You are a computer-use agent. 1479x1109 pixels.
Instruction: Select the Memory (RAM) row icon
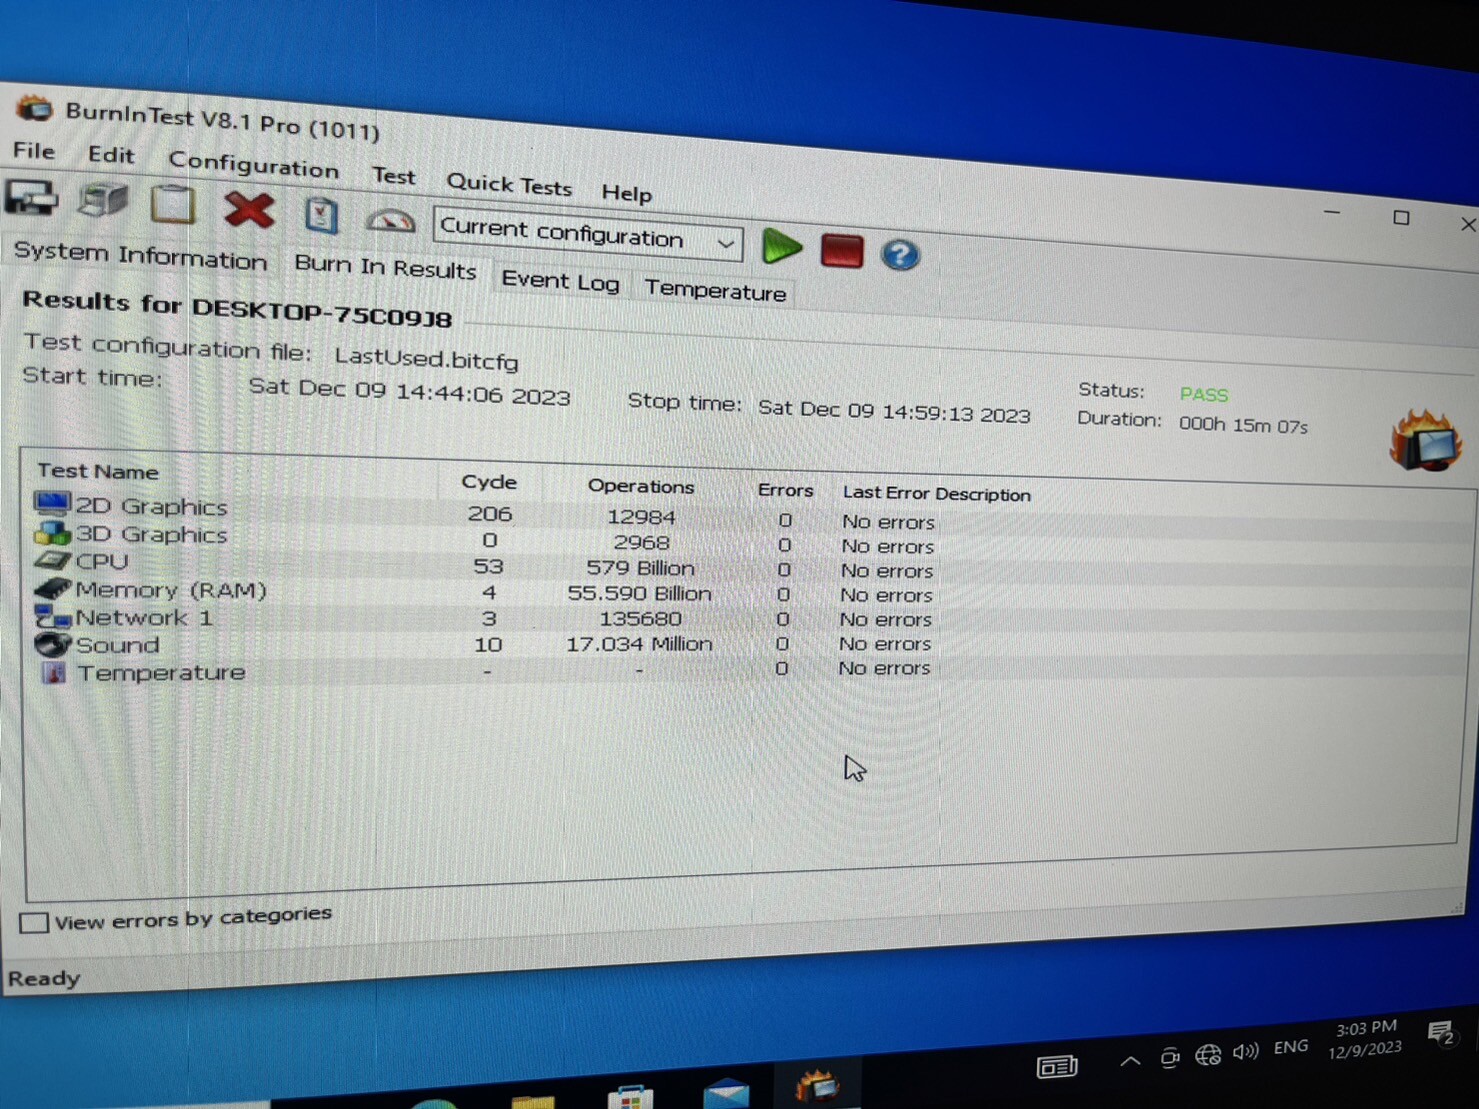point(52,589)
